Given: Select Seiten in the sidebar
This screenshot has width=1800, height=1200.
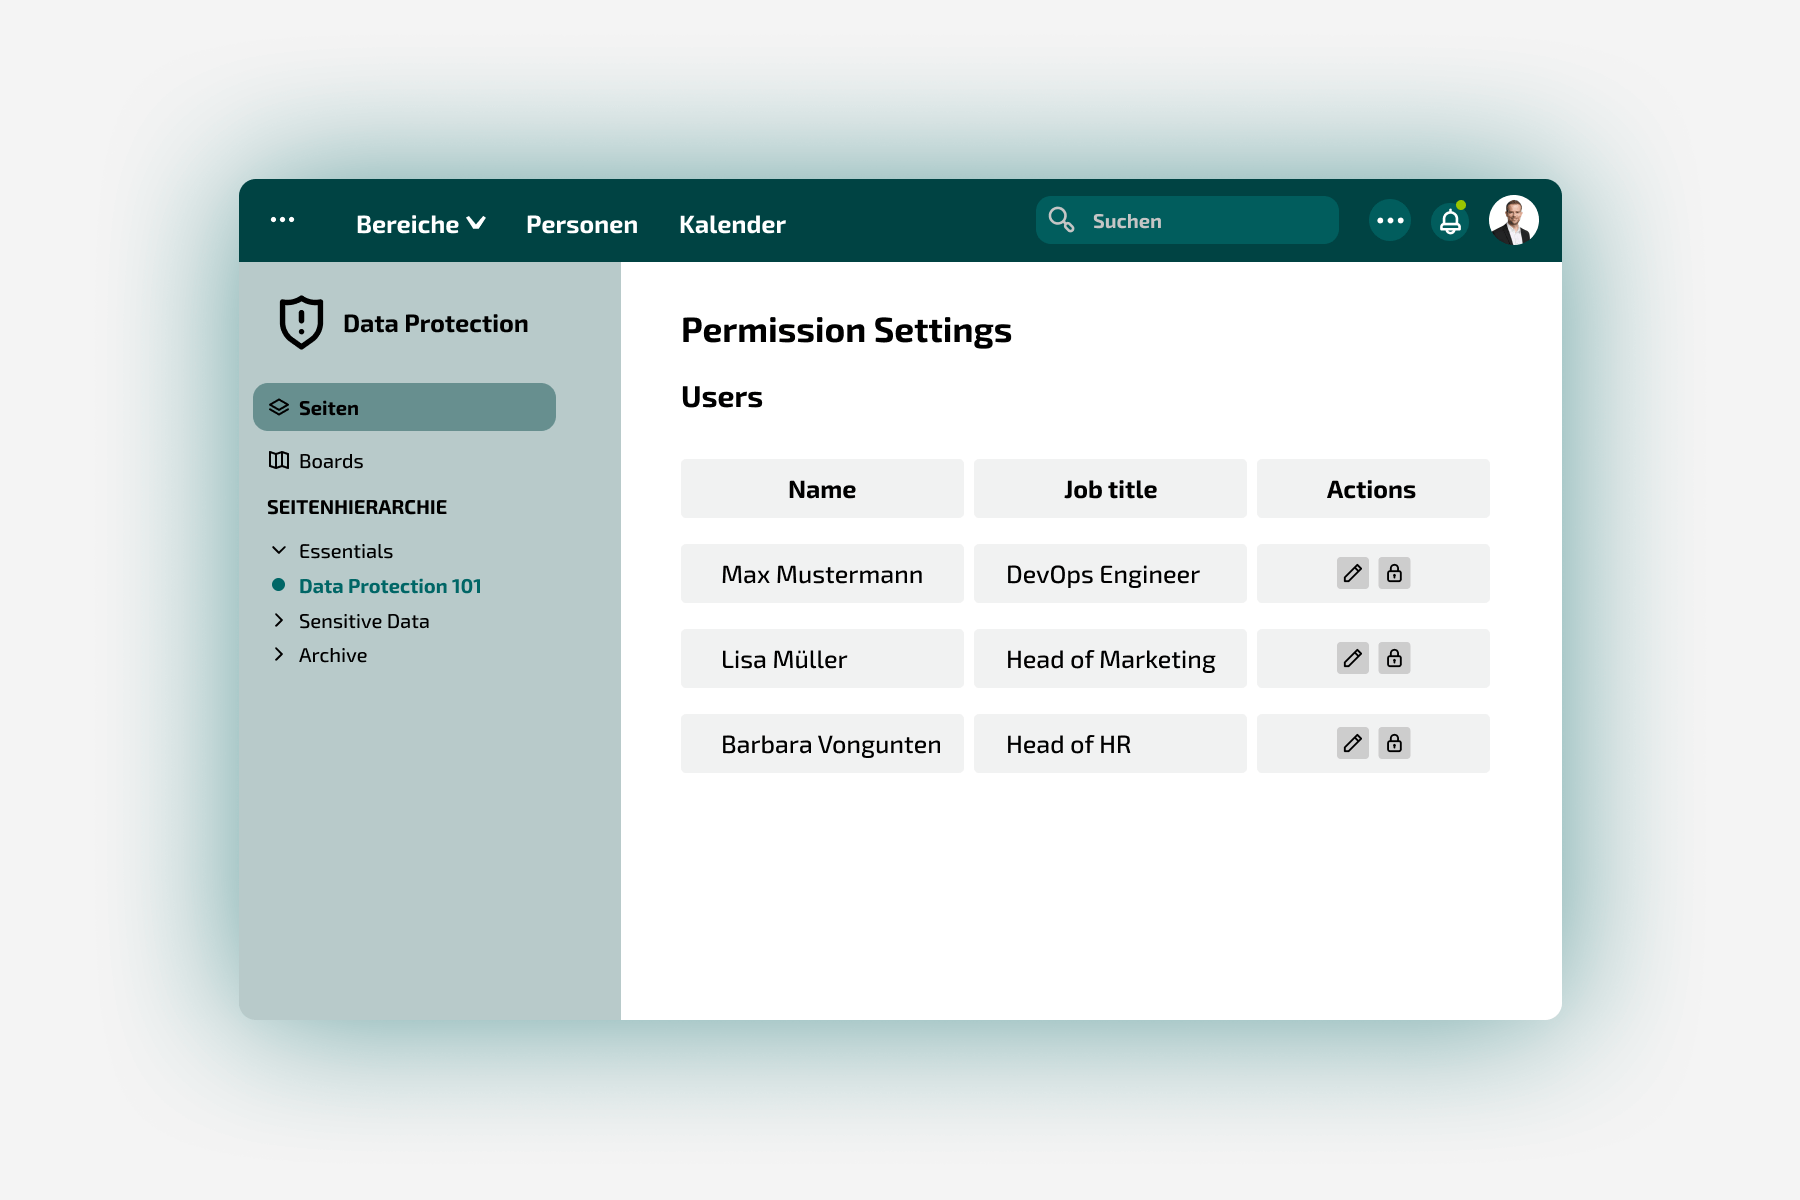Looking at the screenshot, I should (404, 407).
